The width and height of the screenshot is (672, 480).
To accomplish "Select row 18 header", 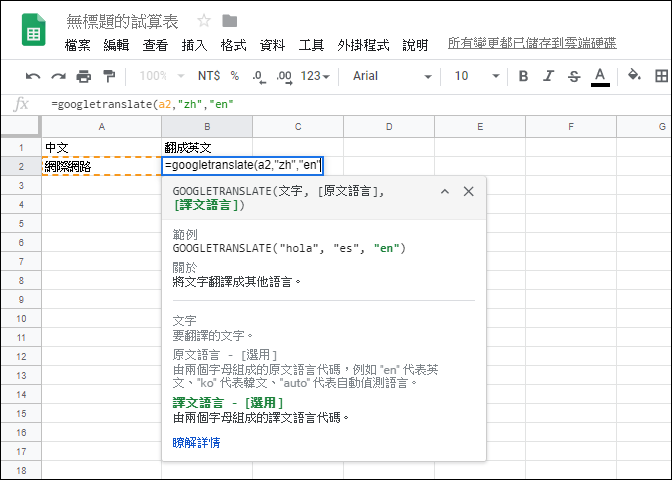I will 21,470.
